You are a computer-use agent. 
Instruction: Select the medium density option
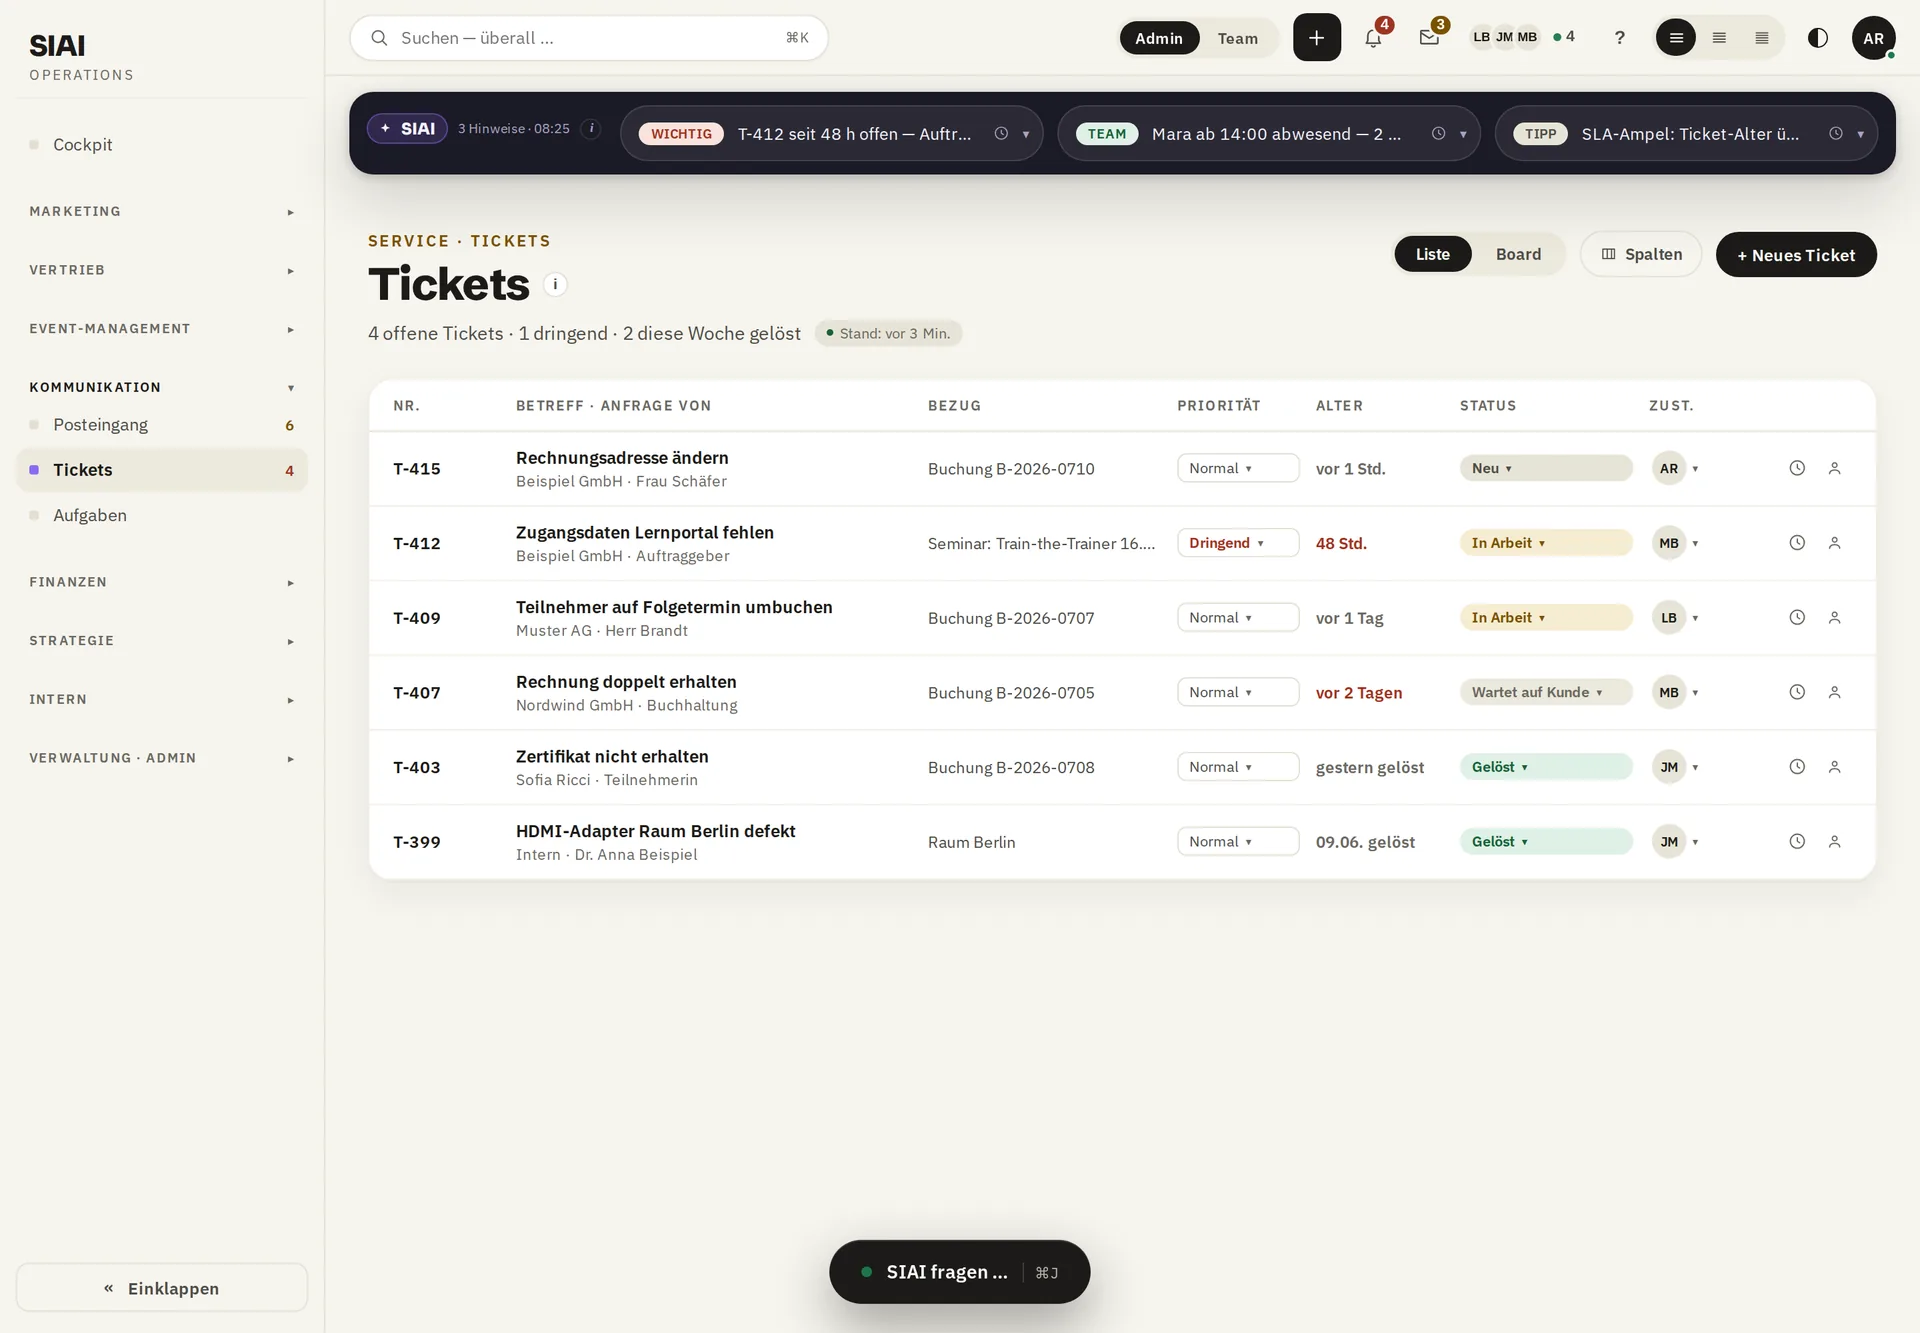click(x=1719, y=38)
